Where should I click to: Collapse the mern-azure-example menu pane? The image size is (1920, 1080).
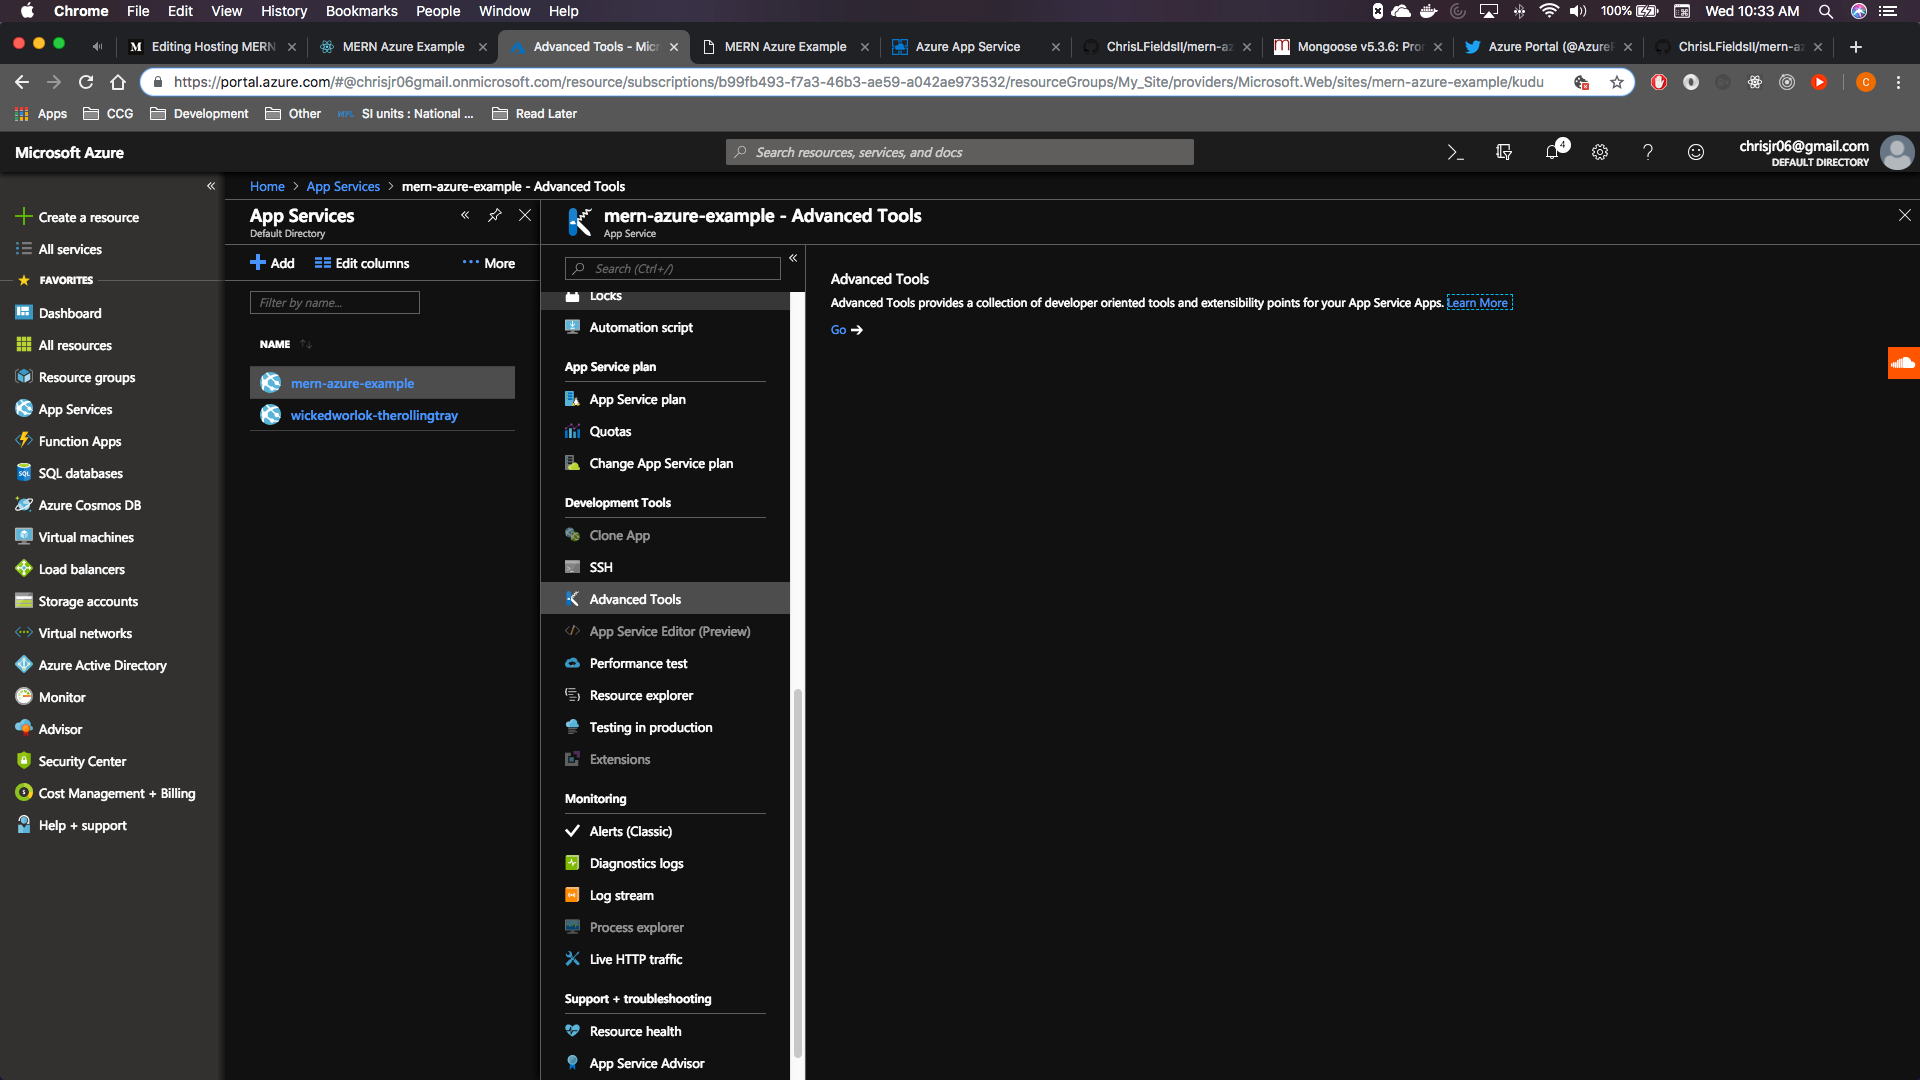[793, 258]
